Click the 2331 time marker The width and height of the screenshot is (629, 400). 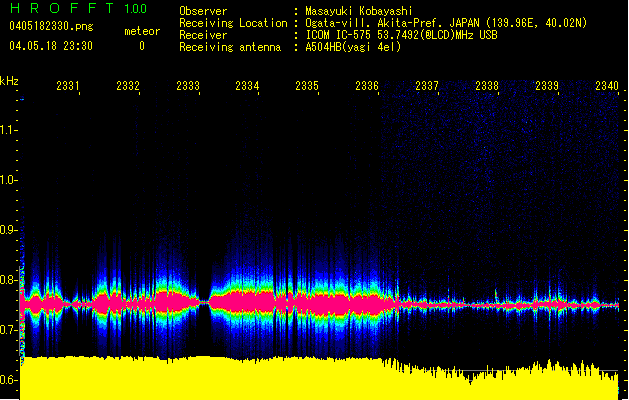point(68,86)
